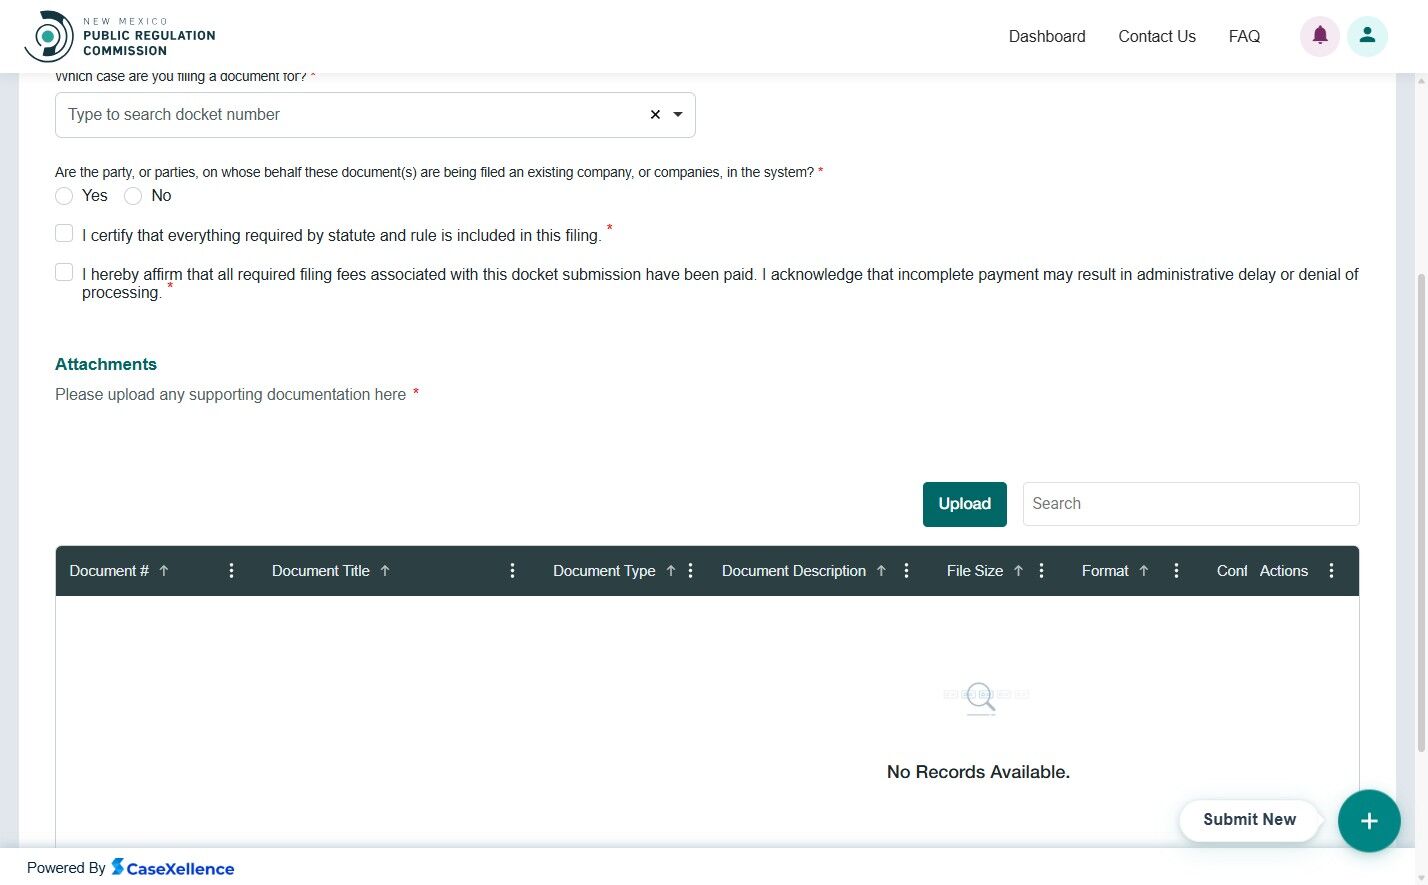Click the user profile avatar icon
This screenshot has height=885, width=1428.
click(1367, 36)
